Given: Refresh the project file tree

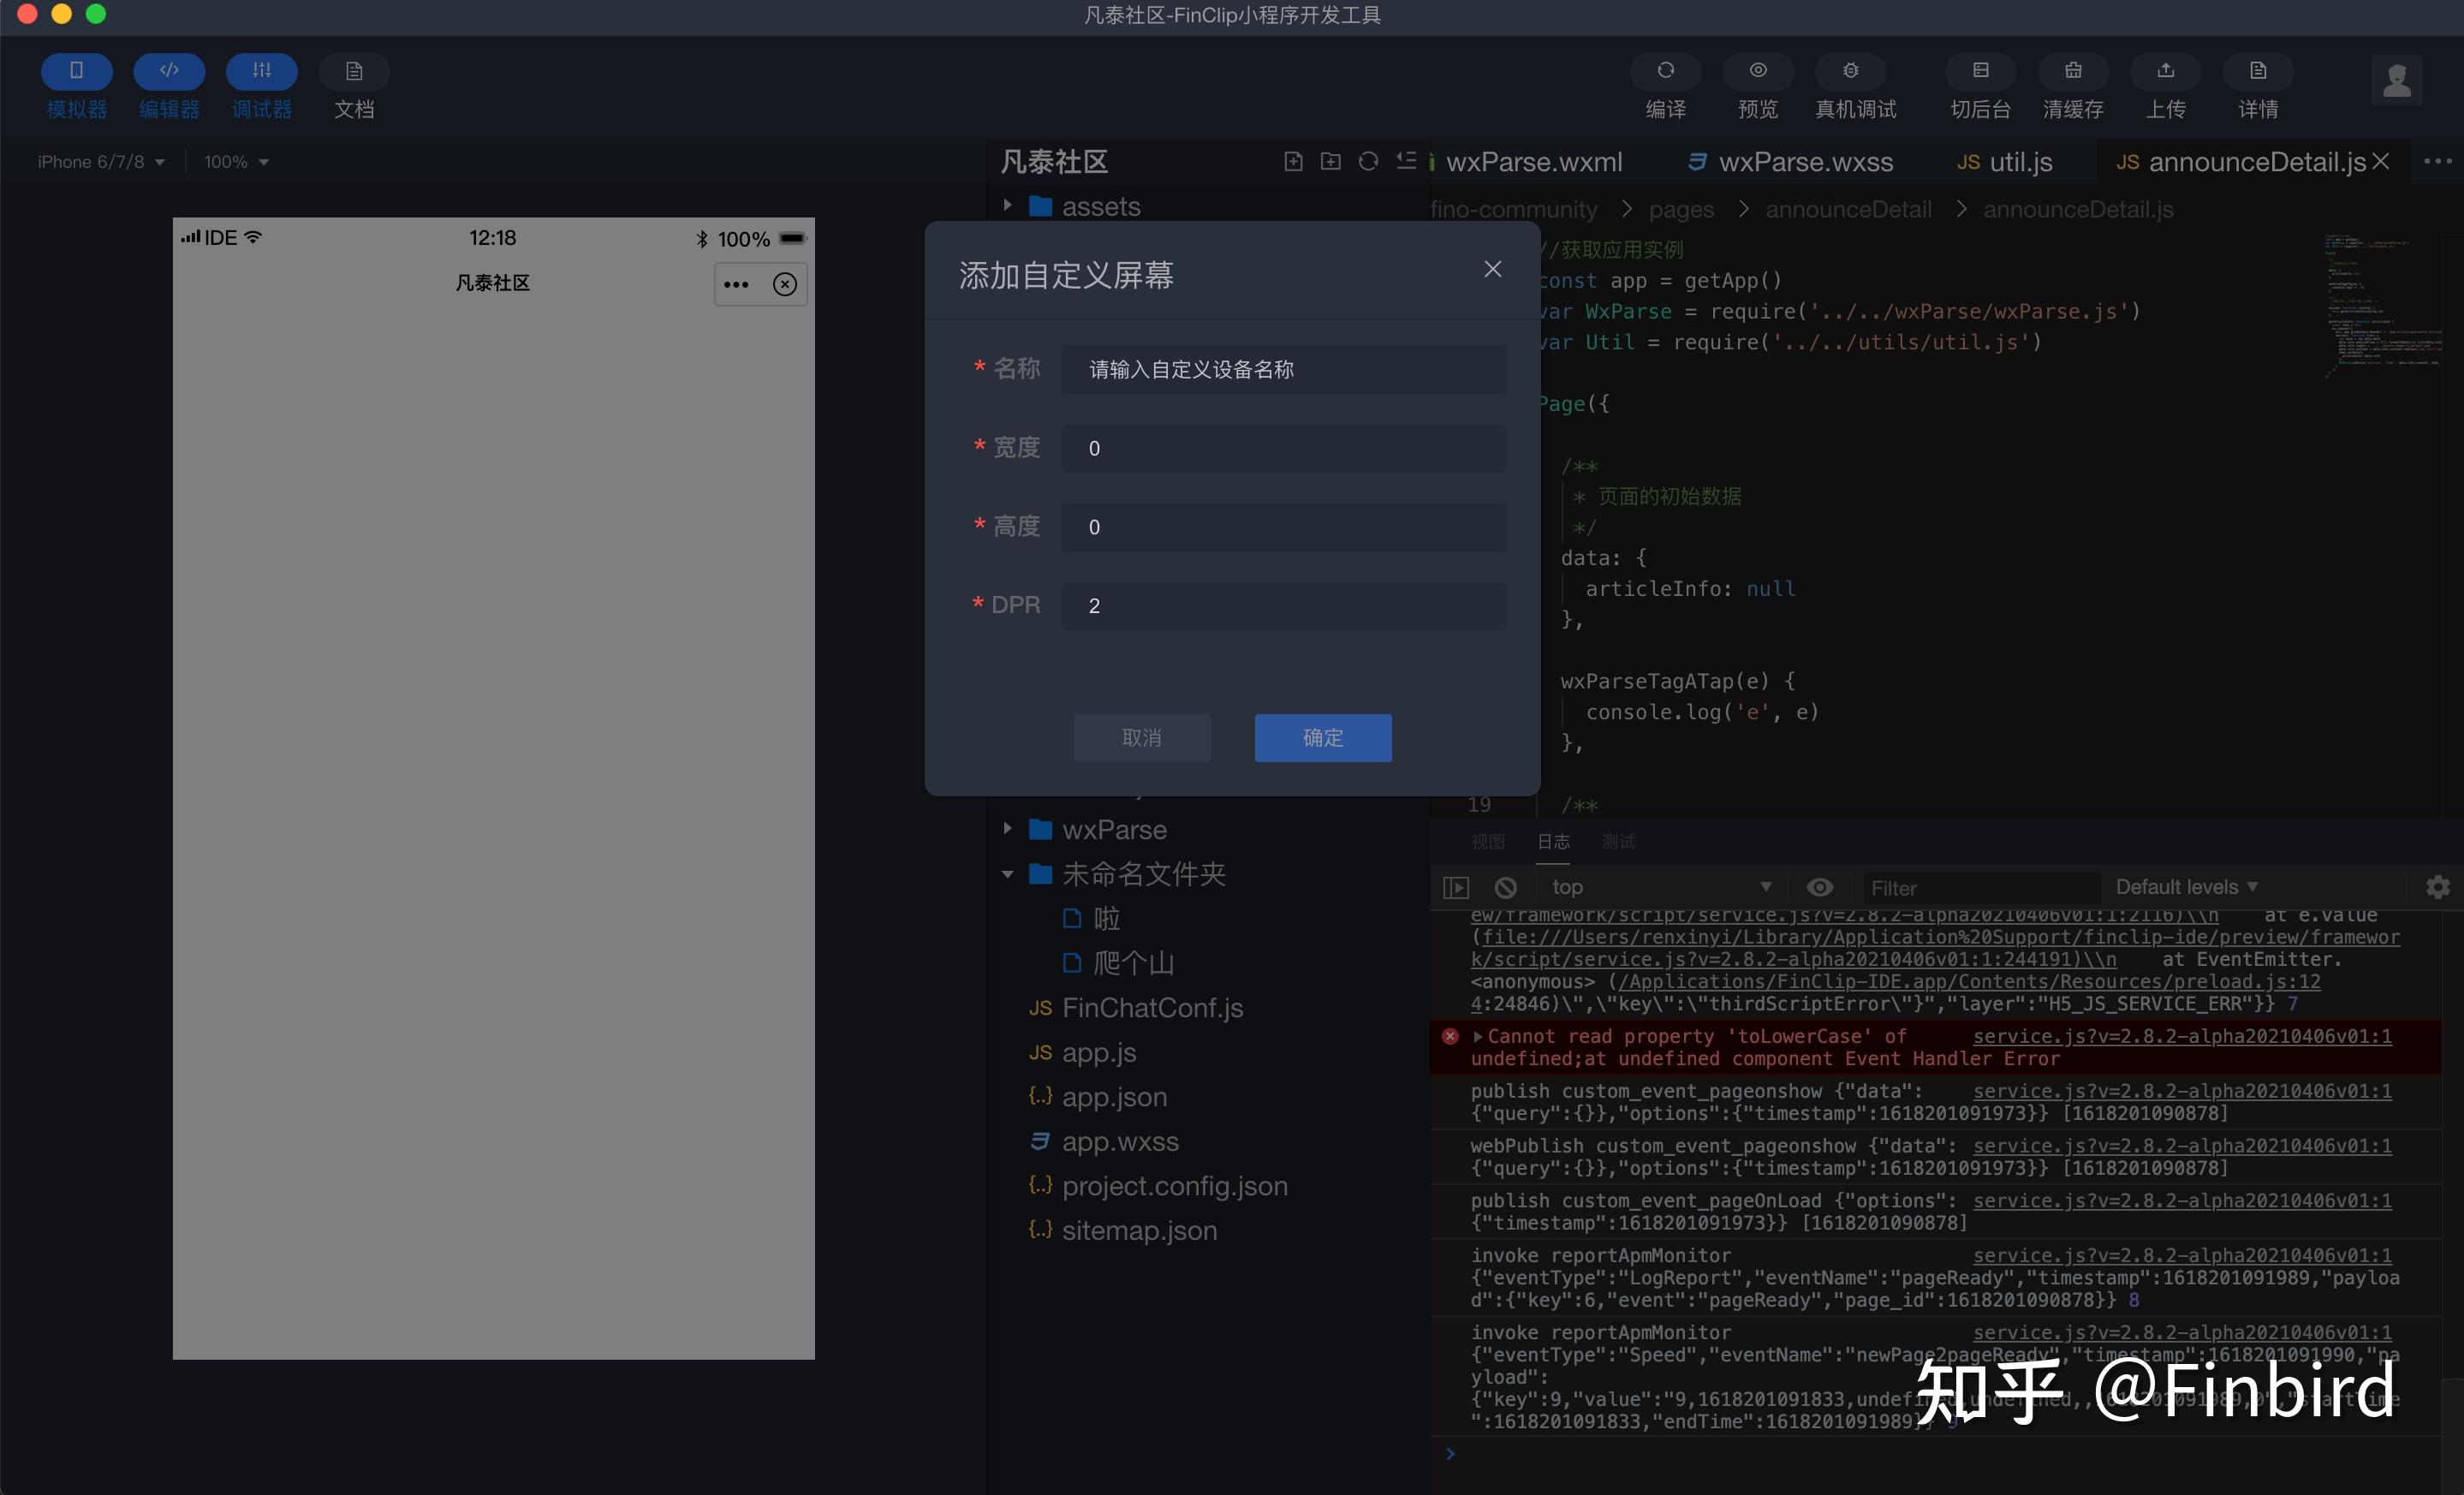Looking at the screenshot, I should click(x=1367, y=161).
